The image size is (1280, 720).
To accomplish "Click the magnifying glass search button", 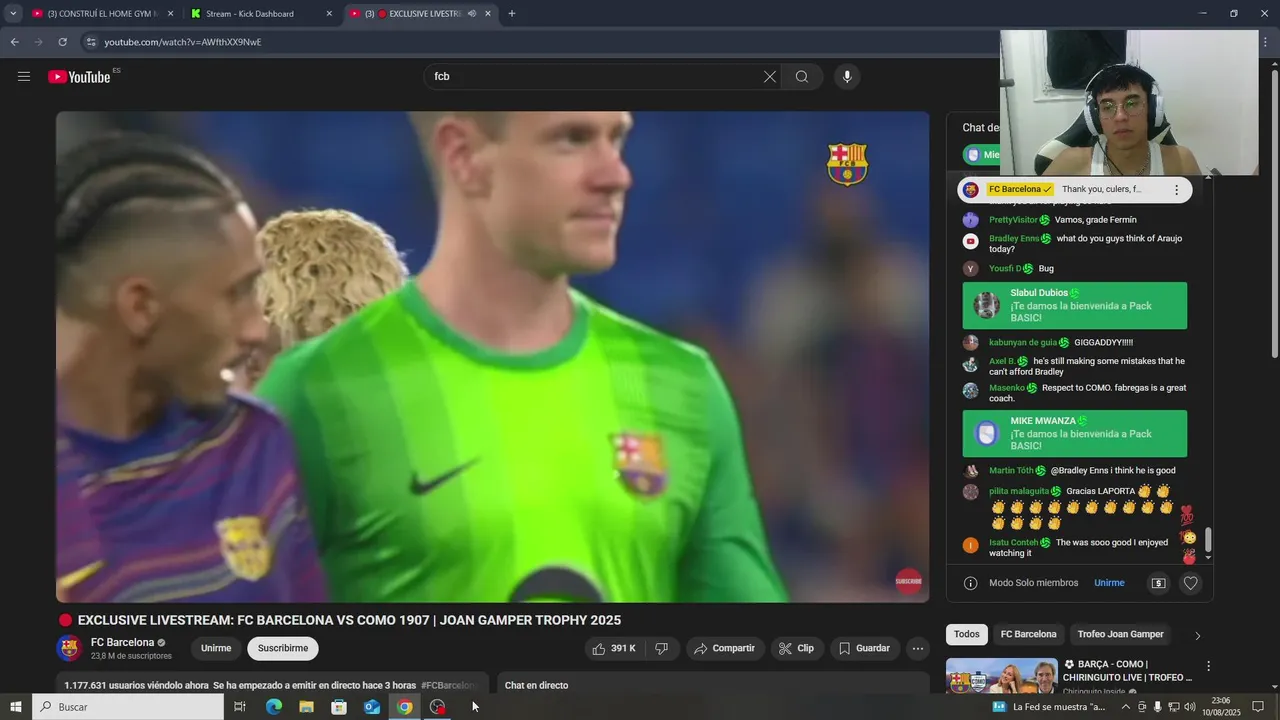I will [x=802, y=77].
